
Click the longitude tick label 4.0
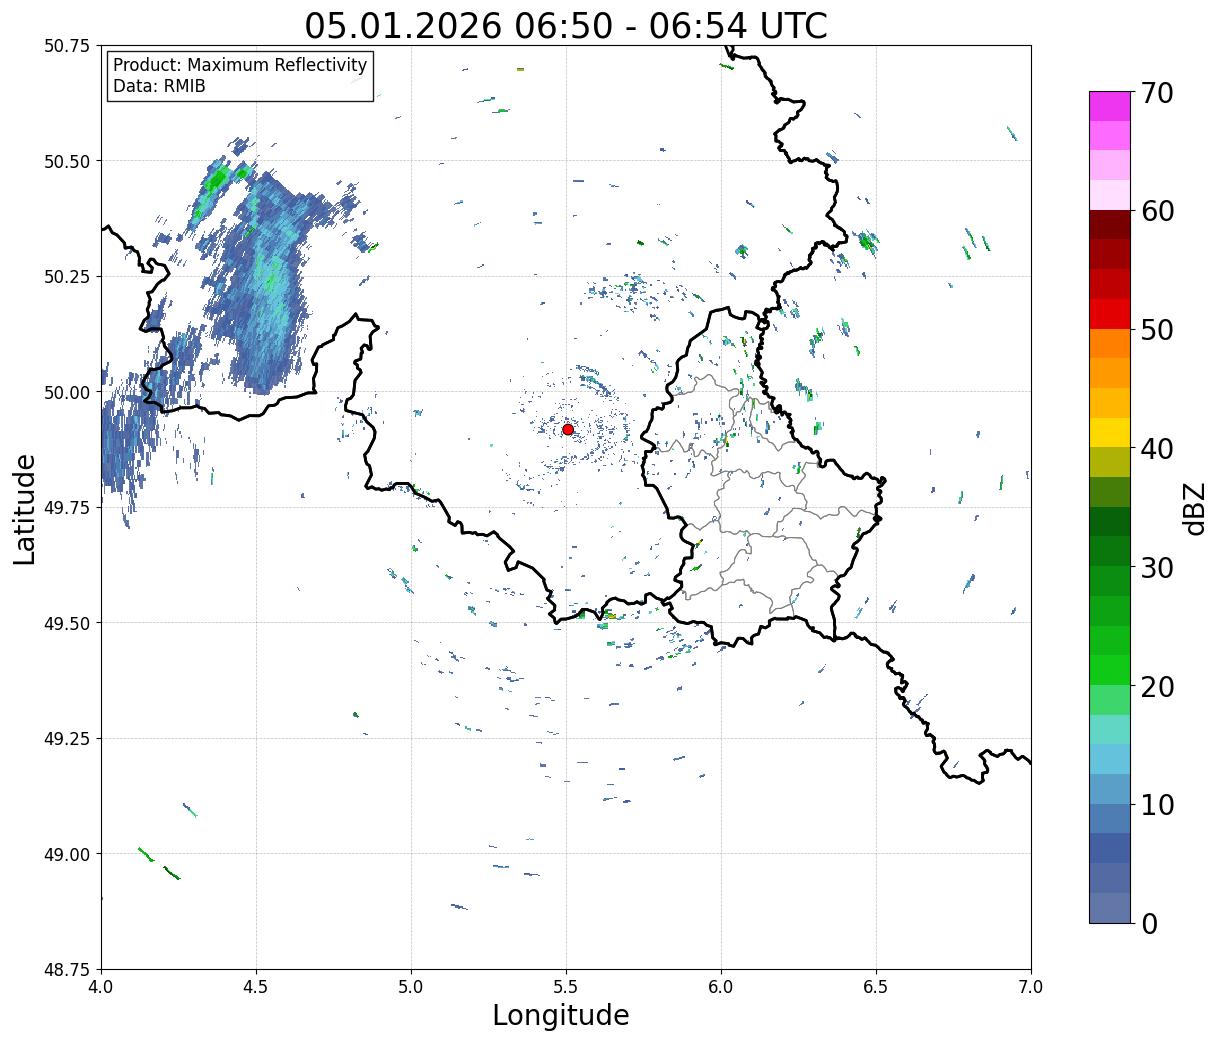coord(101,987)
